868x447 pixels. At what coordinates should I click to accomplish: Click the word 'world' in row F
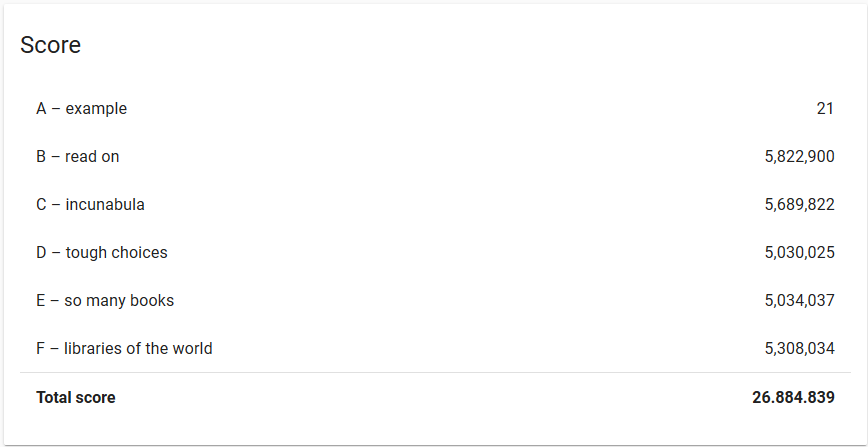coord(192,349)
